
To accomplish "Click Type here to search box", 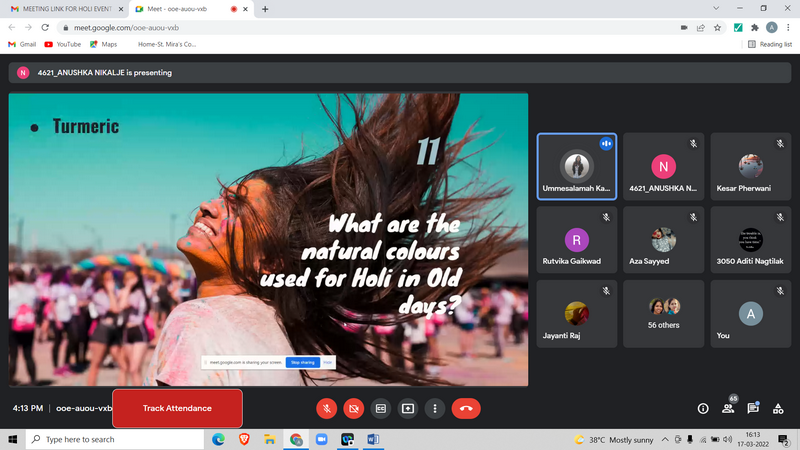I will point(115,439).
